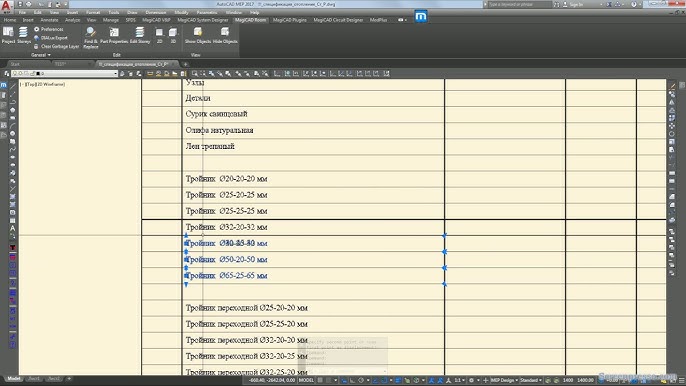Add a new drawing tab with plus
Screen dimensions: 686x386
185,64
